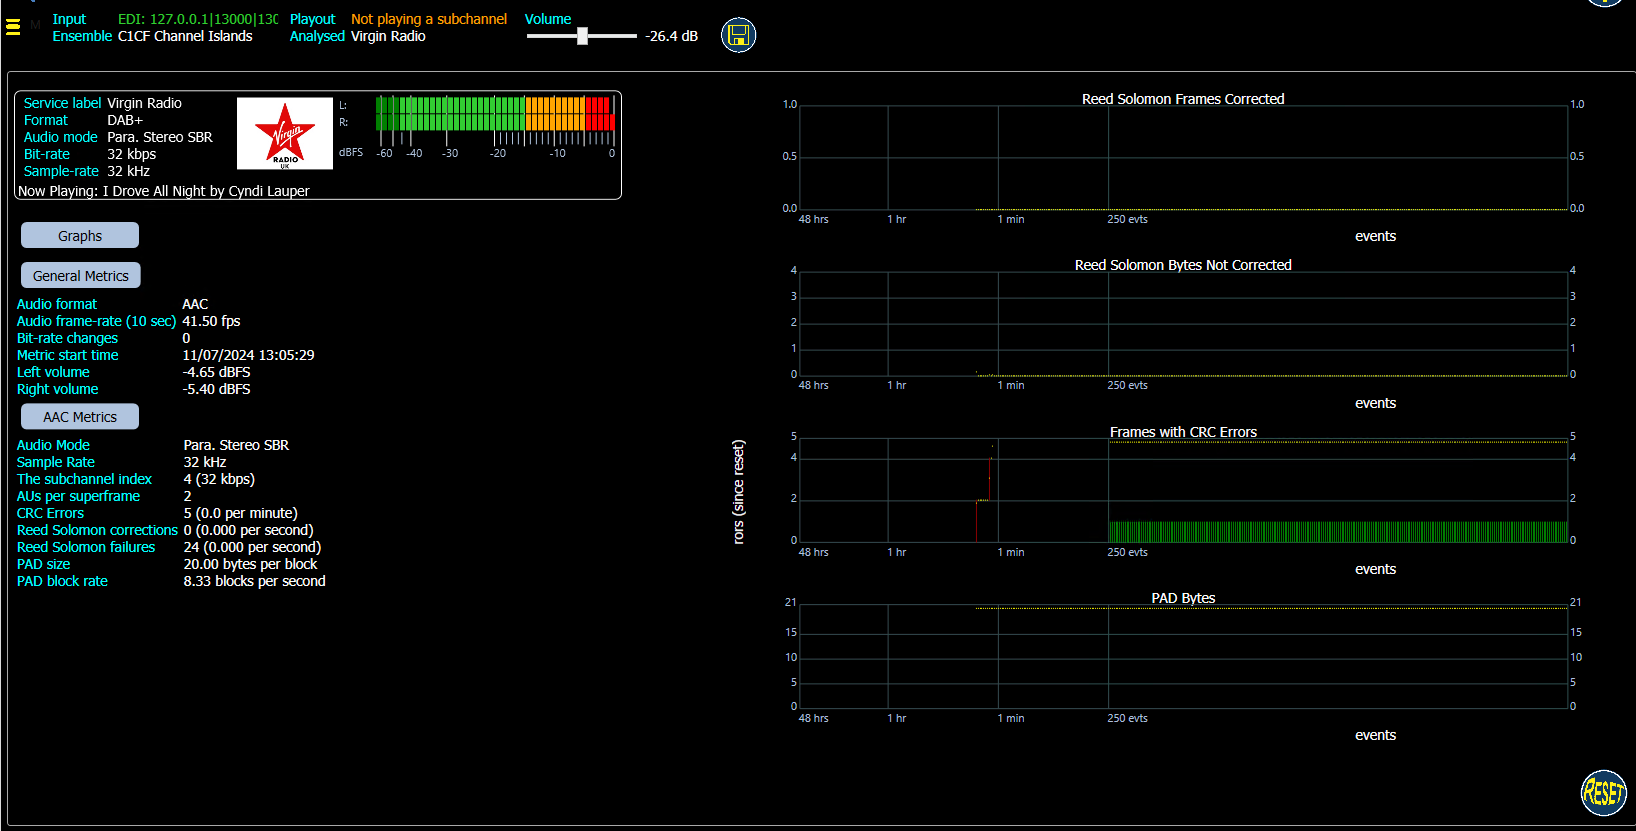Click the -26.4 dB volume value

672,36
